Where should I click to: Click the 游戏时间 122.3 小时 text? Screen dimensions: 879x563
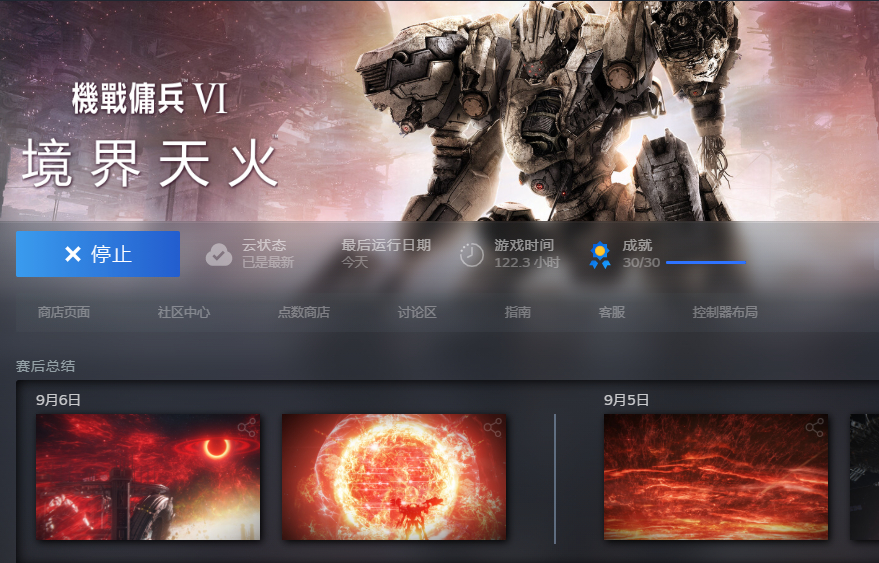tap(527, 254)
